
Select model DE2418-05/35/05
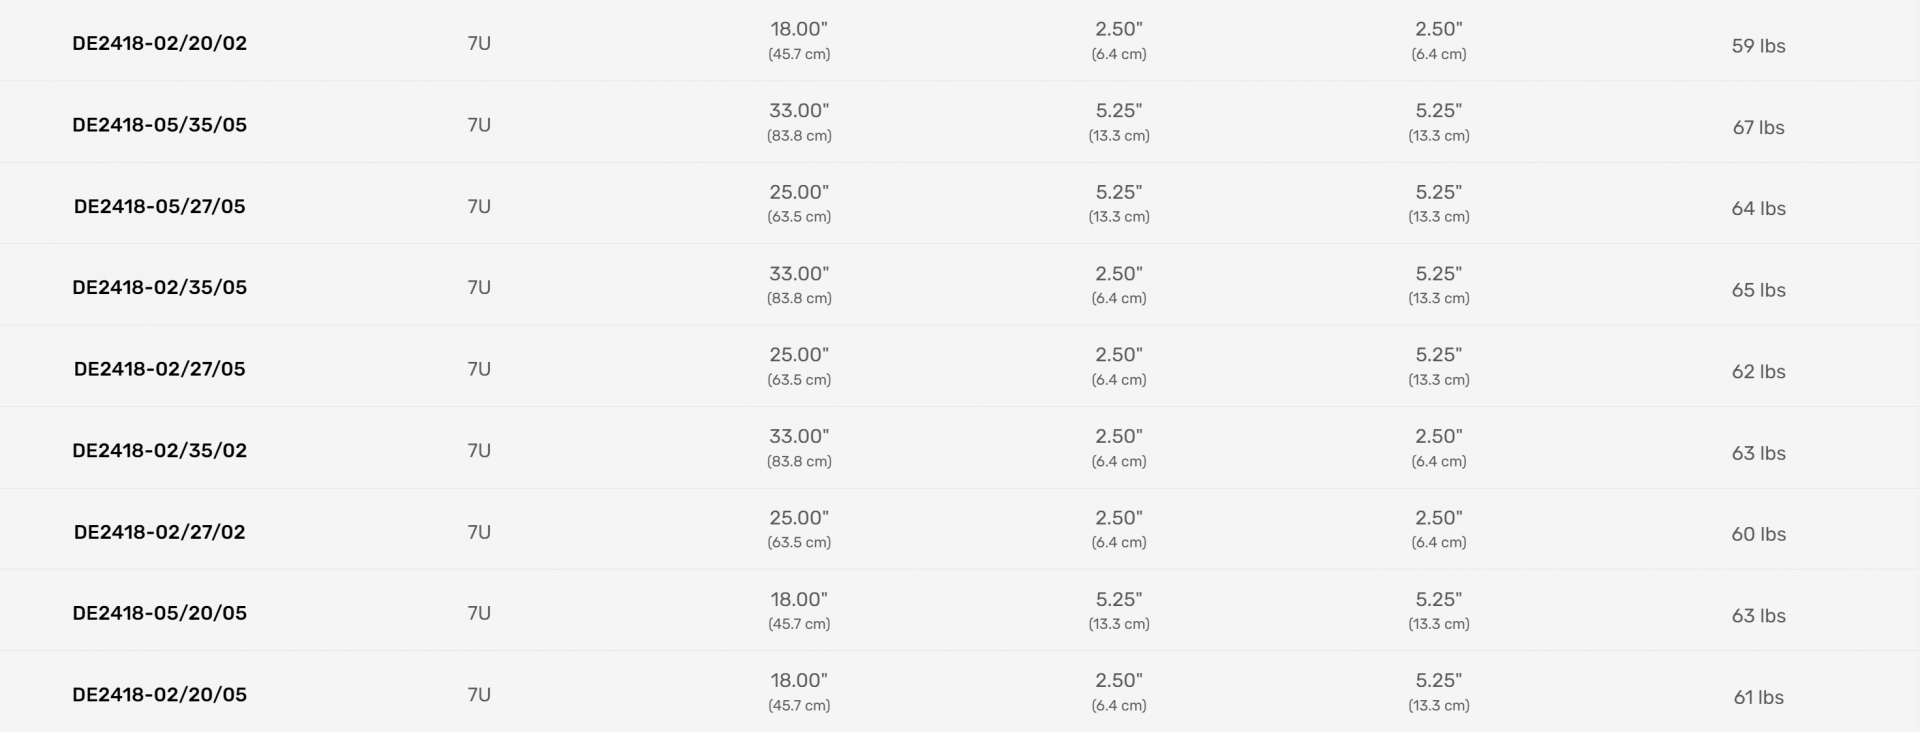[159, 125]
